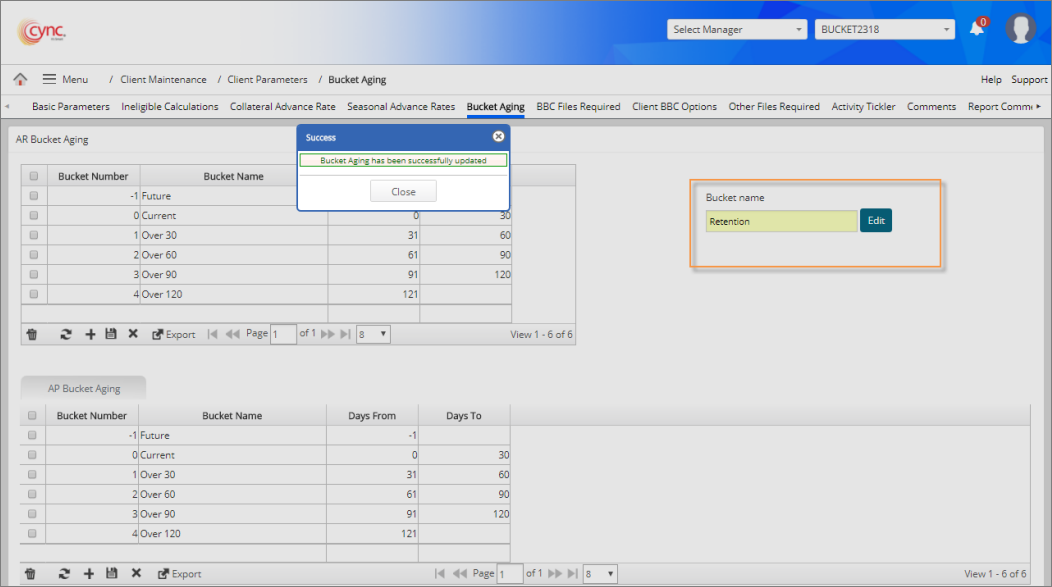1052x587 pixels.
Task: Open the Ineligible Calculations tab
Action: (x=170, y=107)
